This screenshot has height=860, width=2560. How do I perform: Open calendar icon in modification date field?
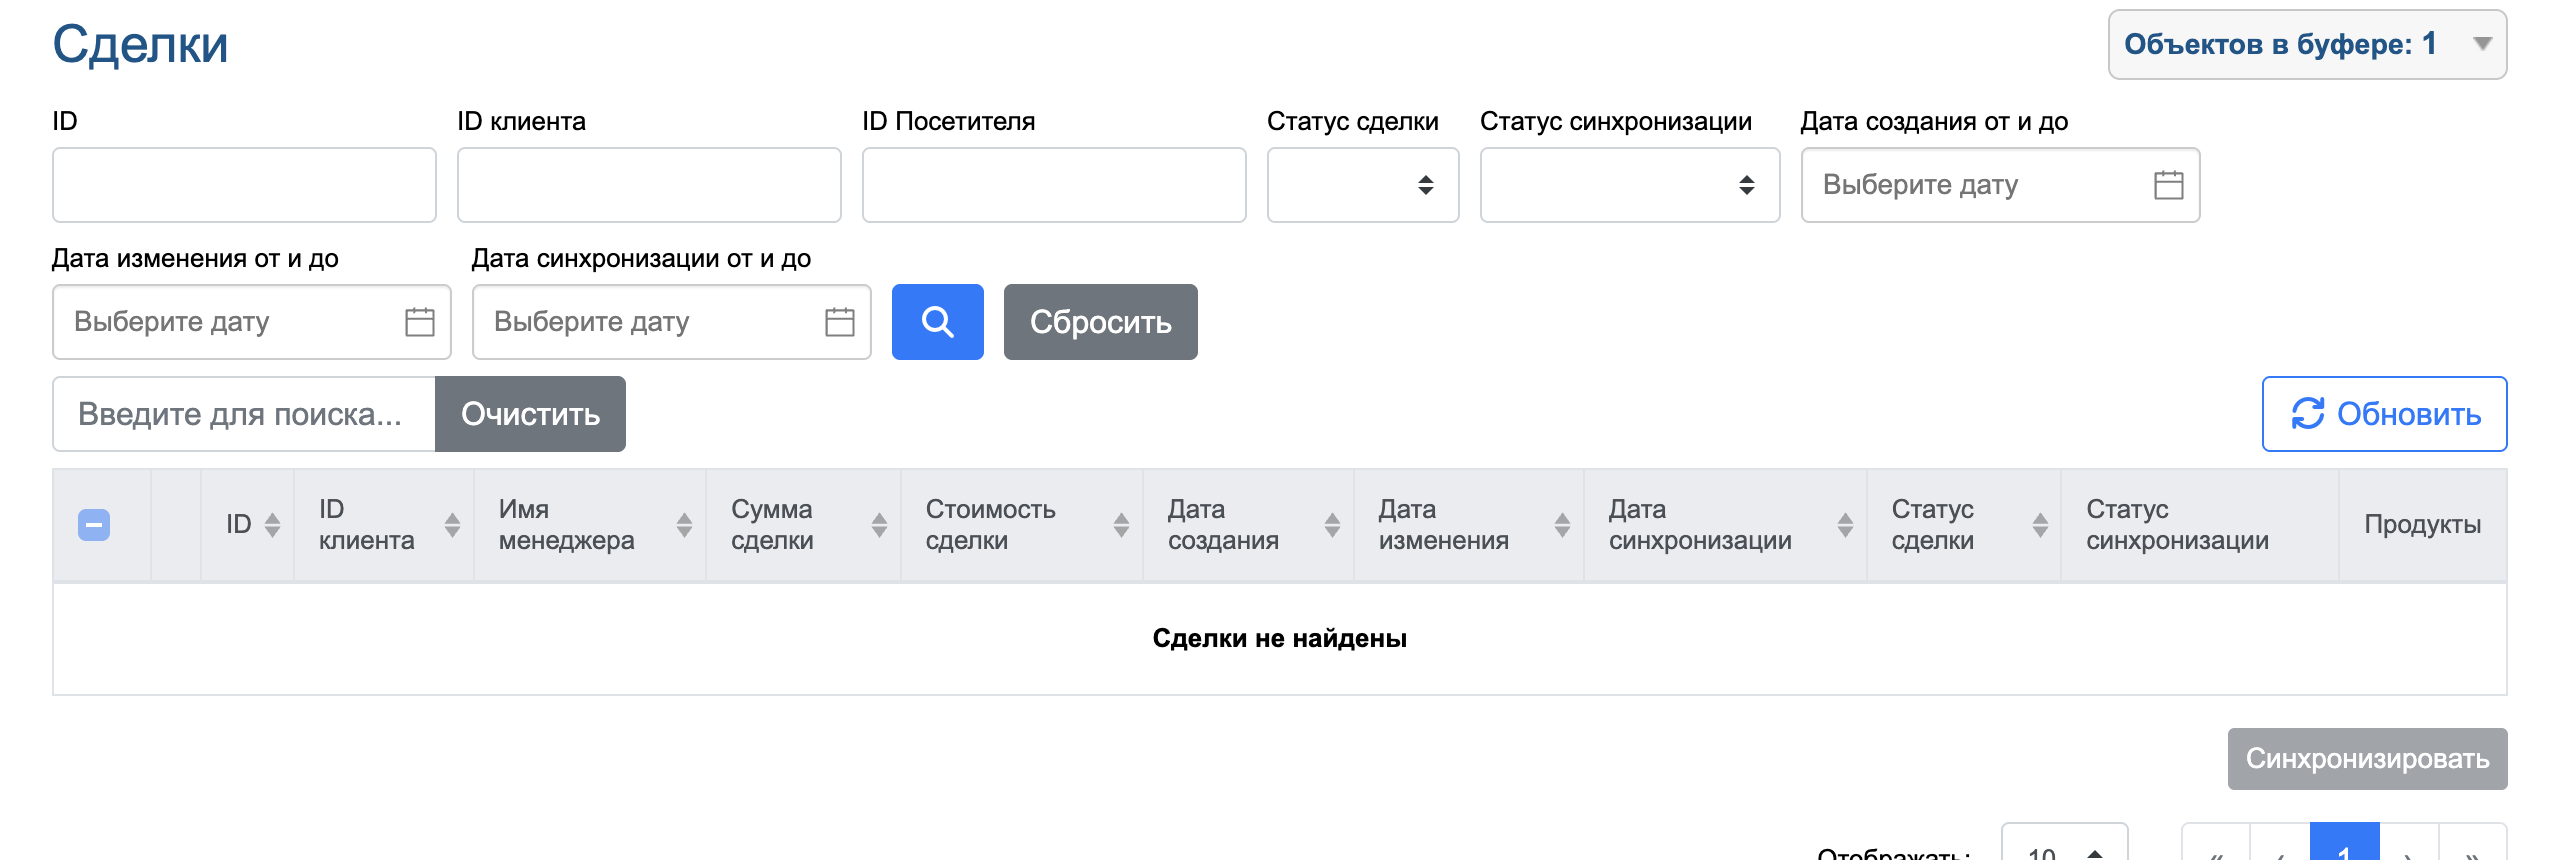pyautogui.click(x=420, y=322)
